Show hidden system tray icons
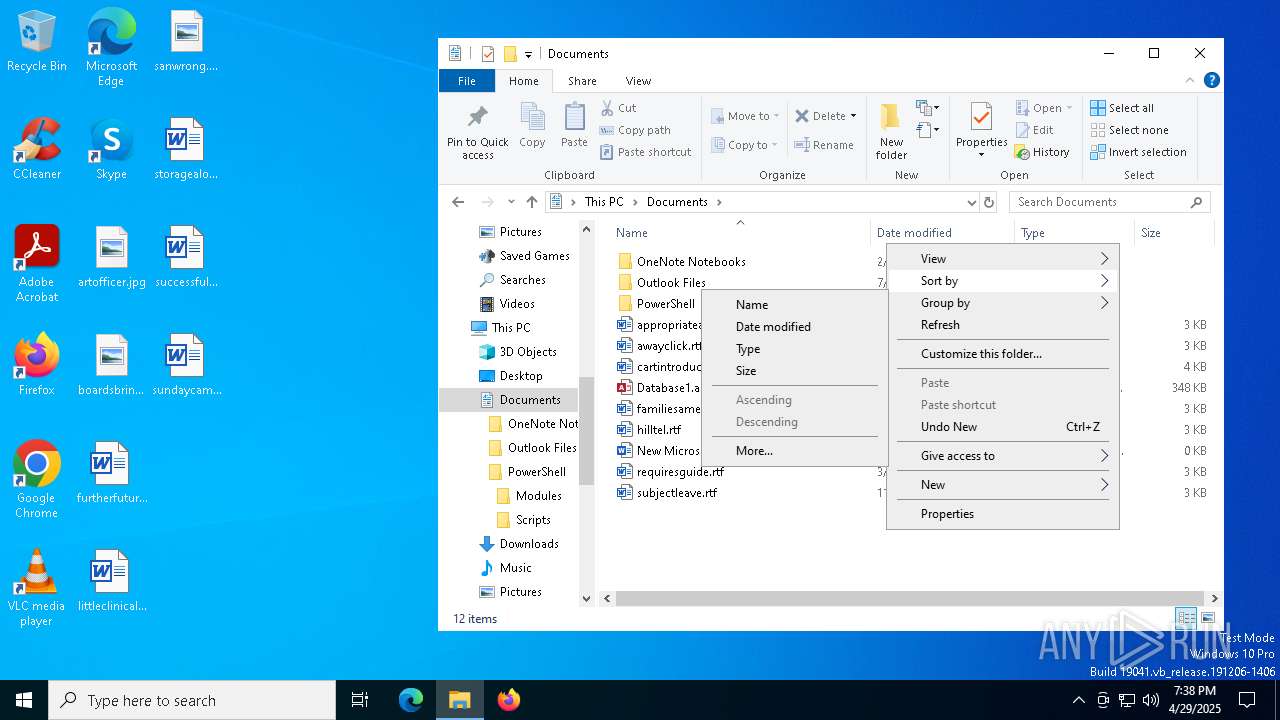1280x720 pixels. click(x=1078, y=700)
